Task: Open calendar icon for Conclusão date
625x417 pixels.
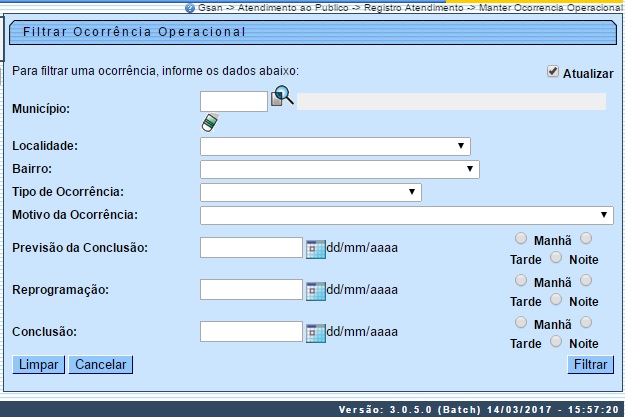Action: pyautogui.click(x=316, y=333)
